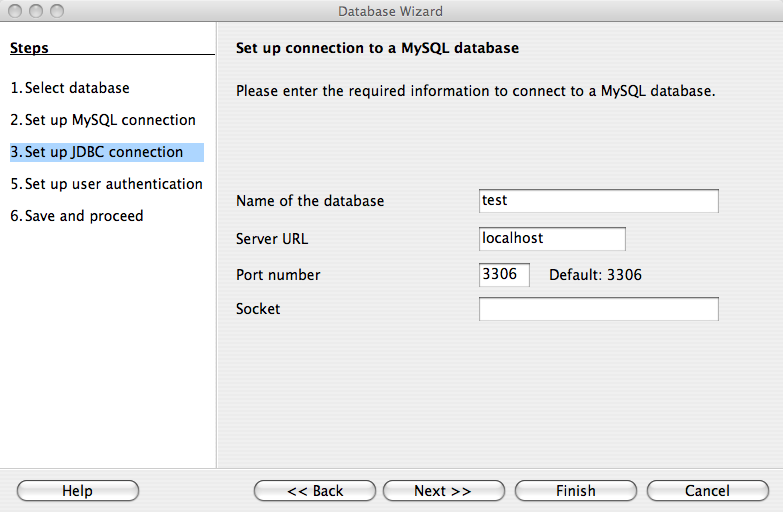The height and width of the screenshot is (512, 783).
Task: Click the Next >> button
Action: pyautogui.click(x=442, y=491)
